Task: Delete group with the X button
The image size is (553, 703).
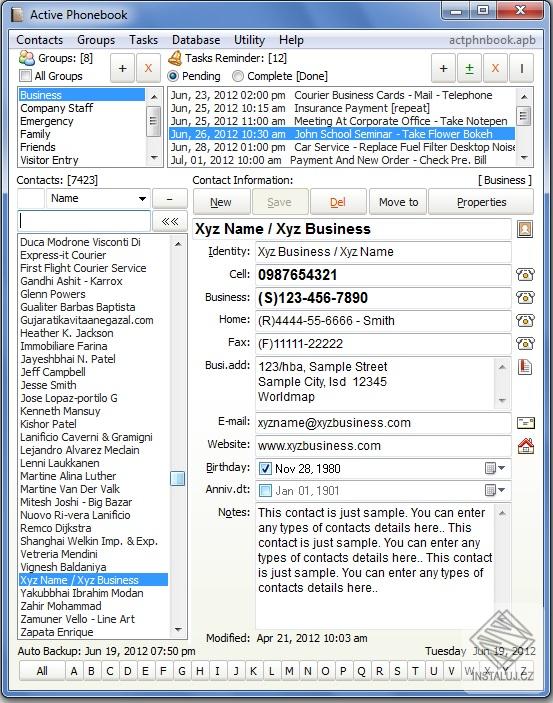Action: pyautogui.click(x=148, y=69)
